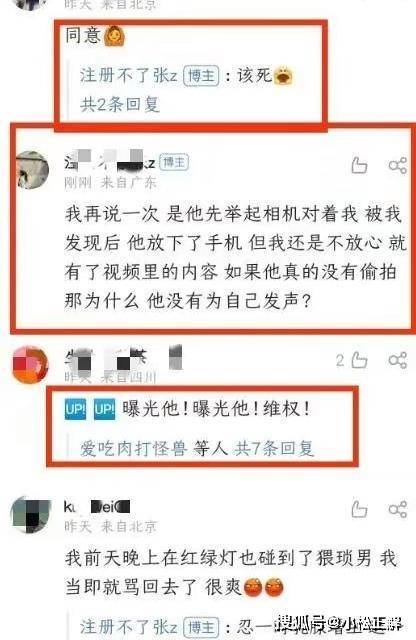Screen dimensions: 416x640
Task: Like the 曝光他 comment with 2 likes
Action: [x=359, y=360]
